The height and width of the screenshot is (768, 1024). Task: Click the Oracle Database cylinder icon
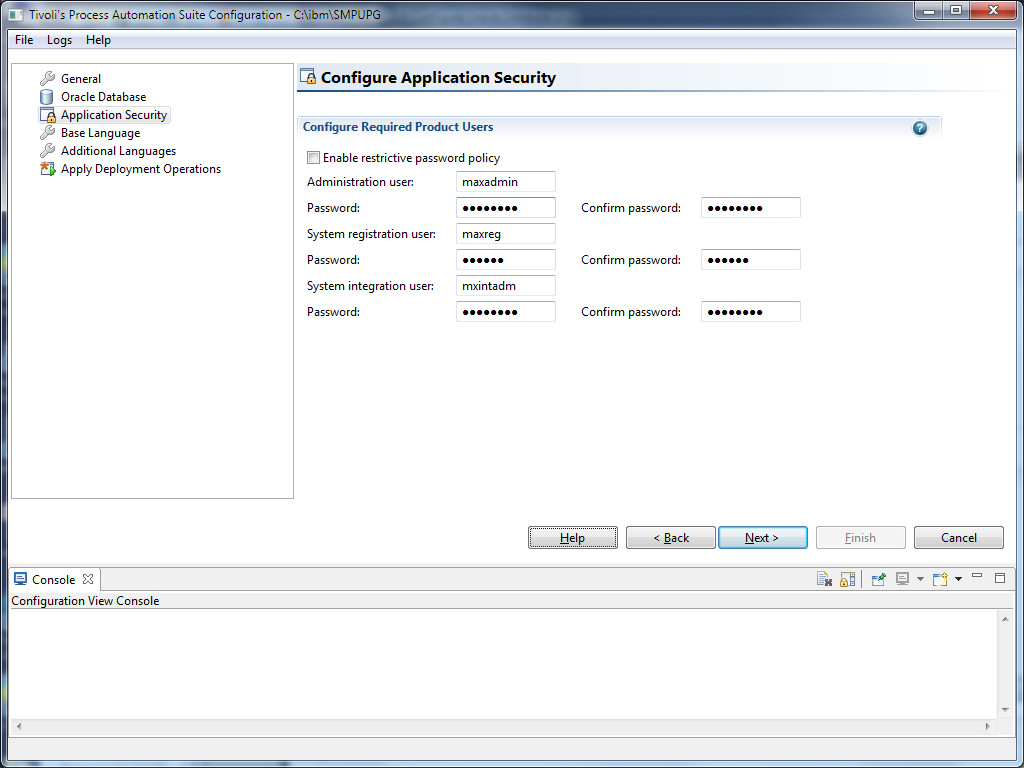(x=47, y=97)
